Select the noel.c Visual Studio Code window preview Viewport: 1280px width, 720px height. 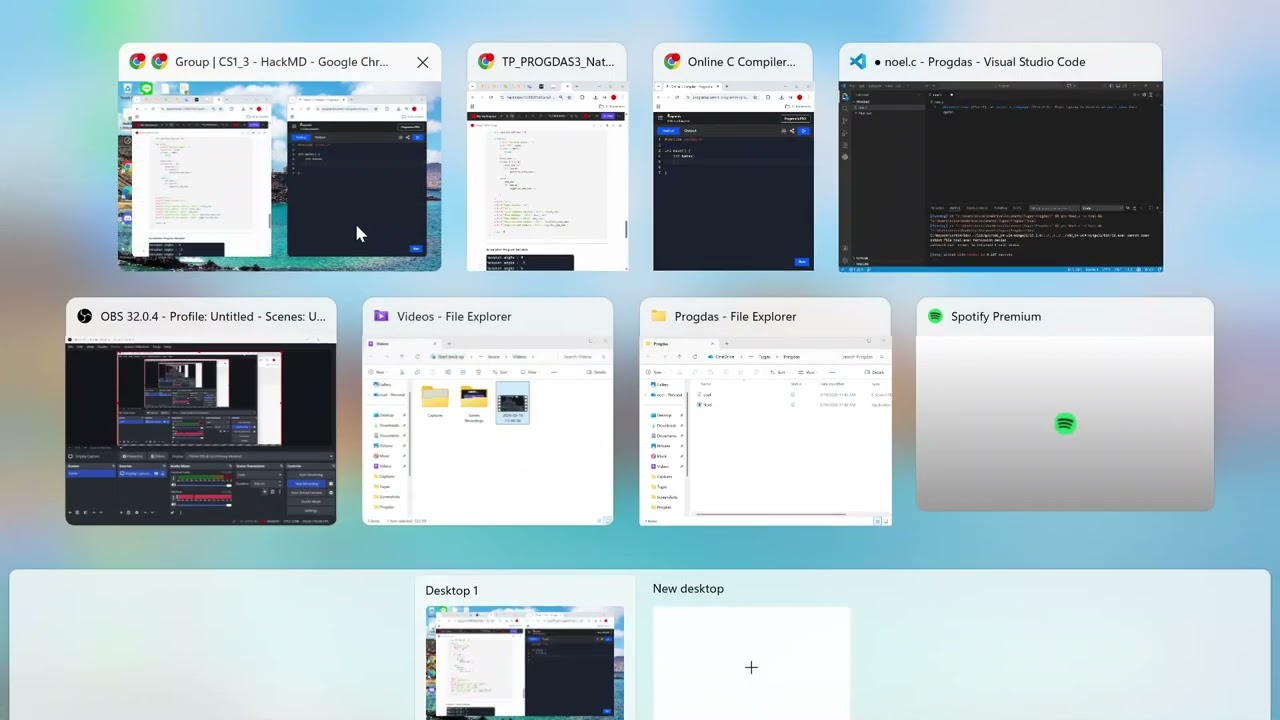[1000, 176]
